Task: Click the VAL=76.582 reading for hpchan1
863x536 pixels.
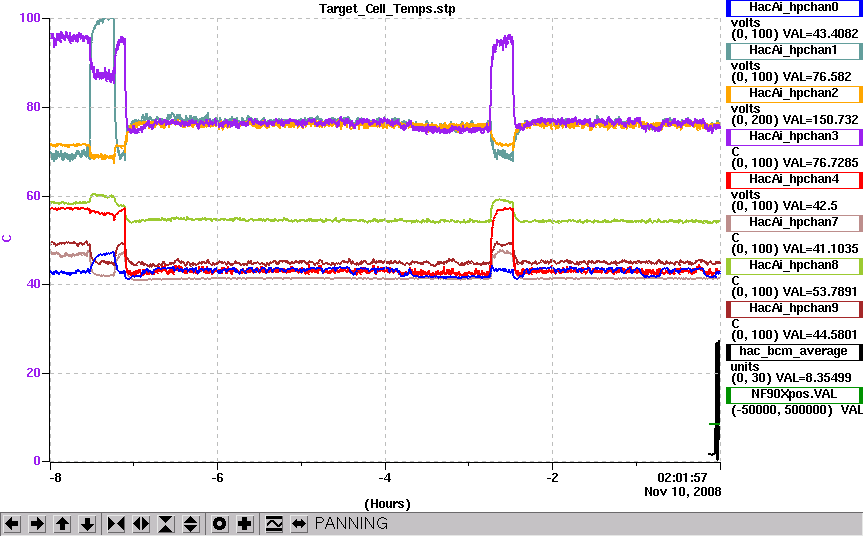Action: tap(816, 77)
